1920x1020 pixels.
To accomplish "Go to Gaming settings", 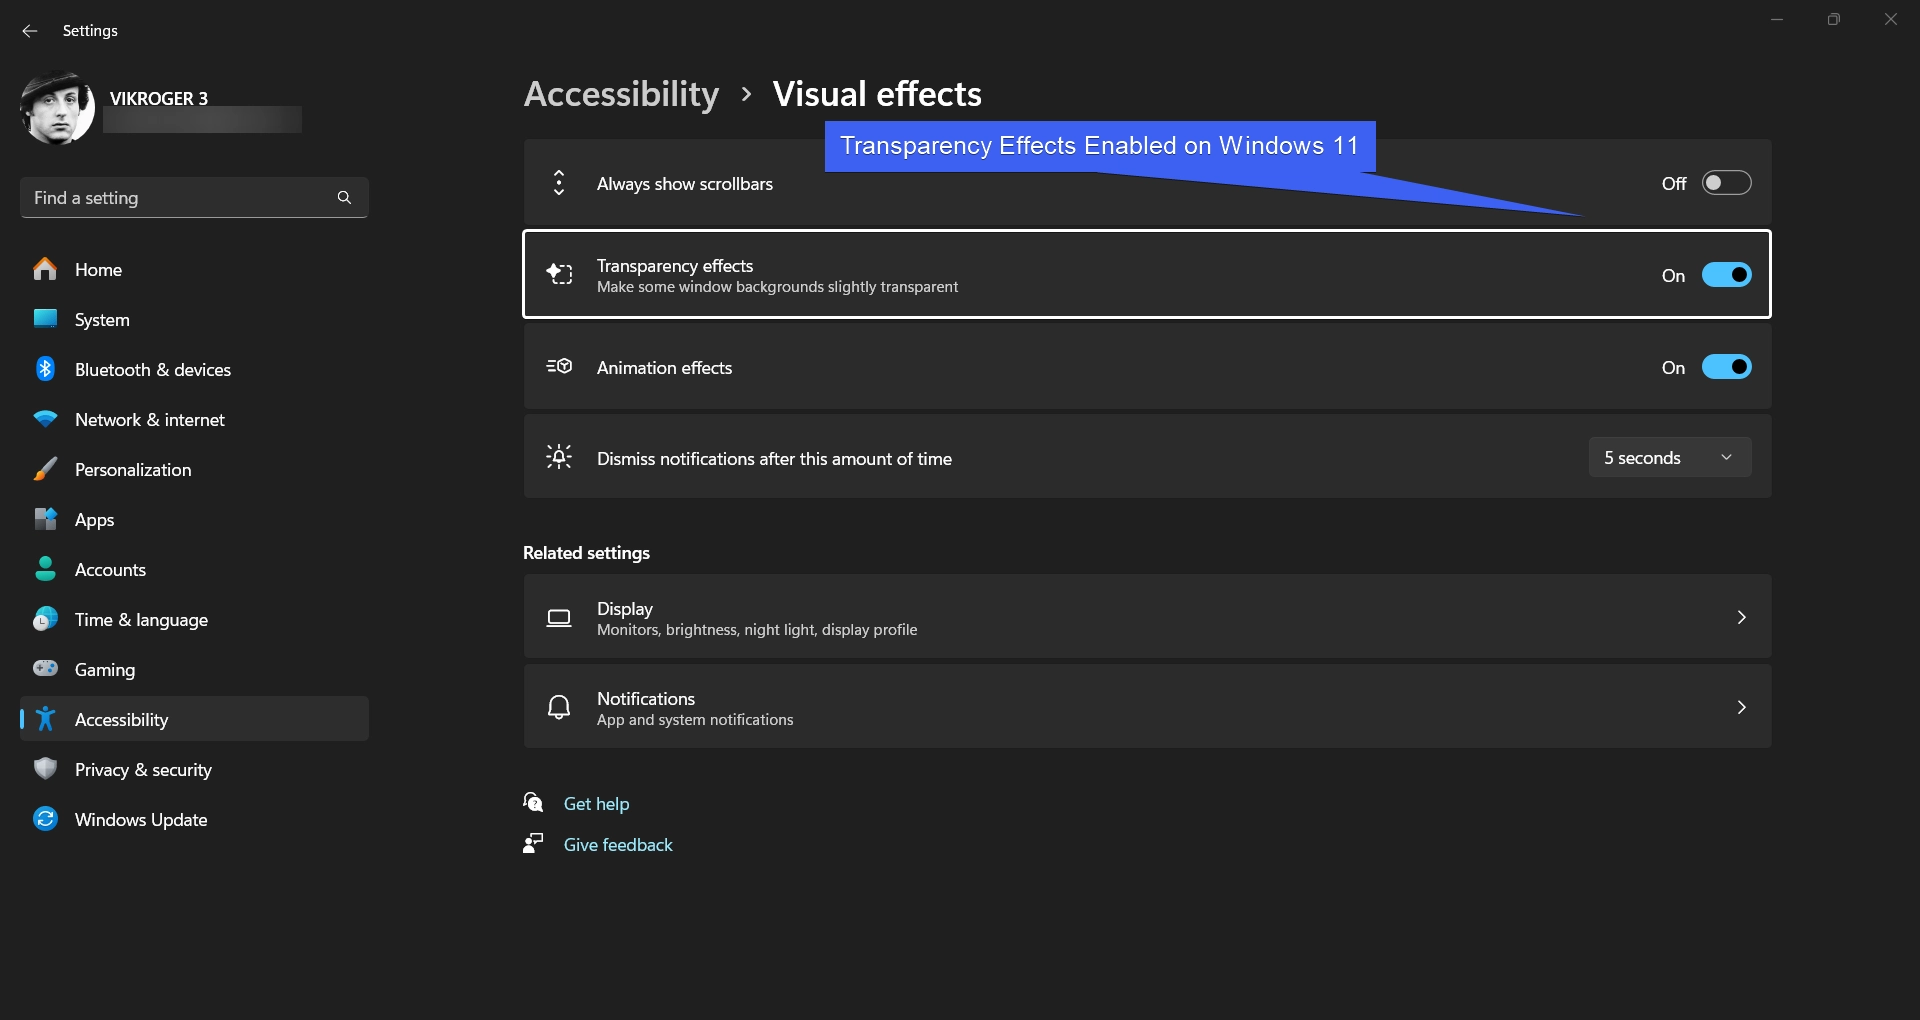I will pos(194,669).
